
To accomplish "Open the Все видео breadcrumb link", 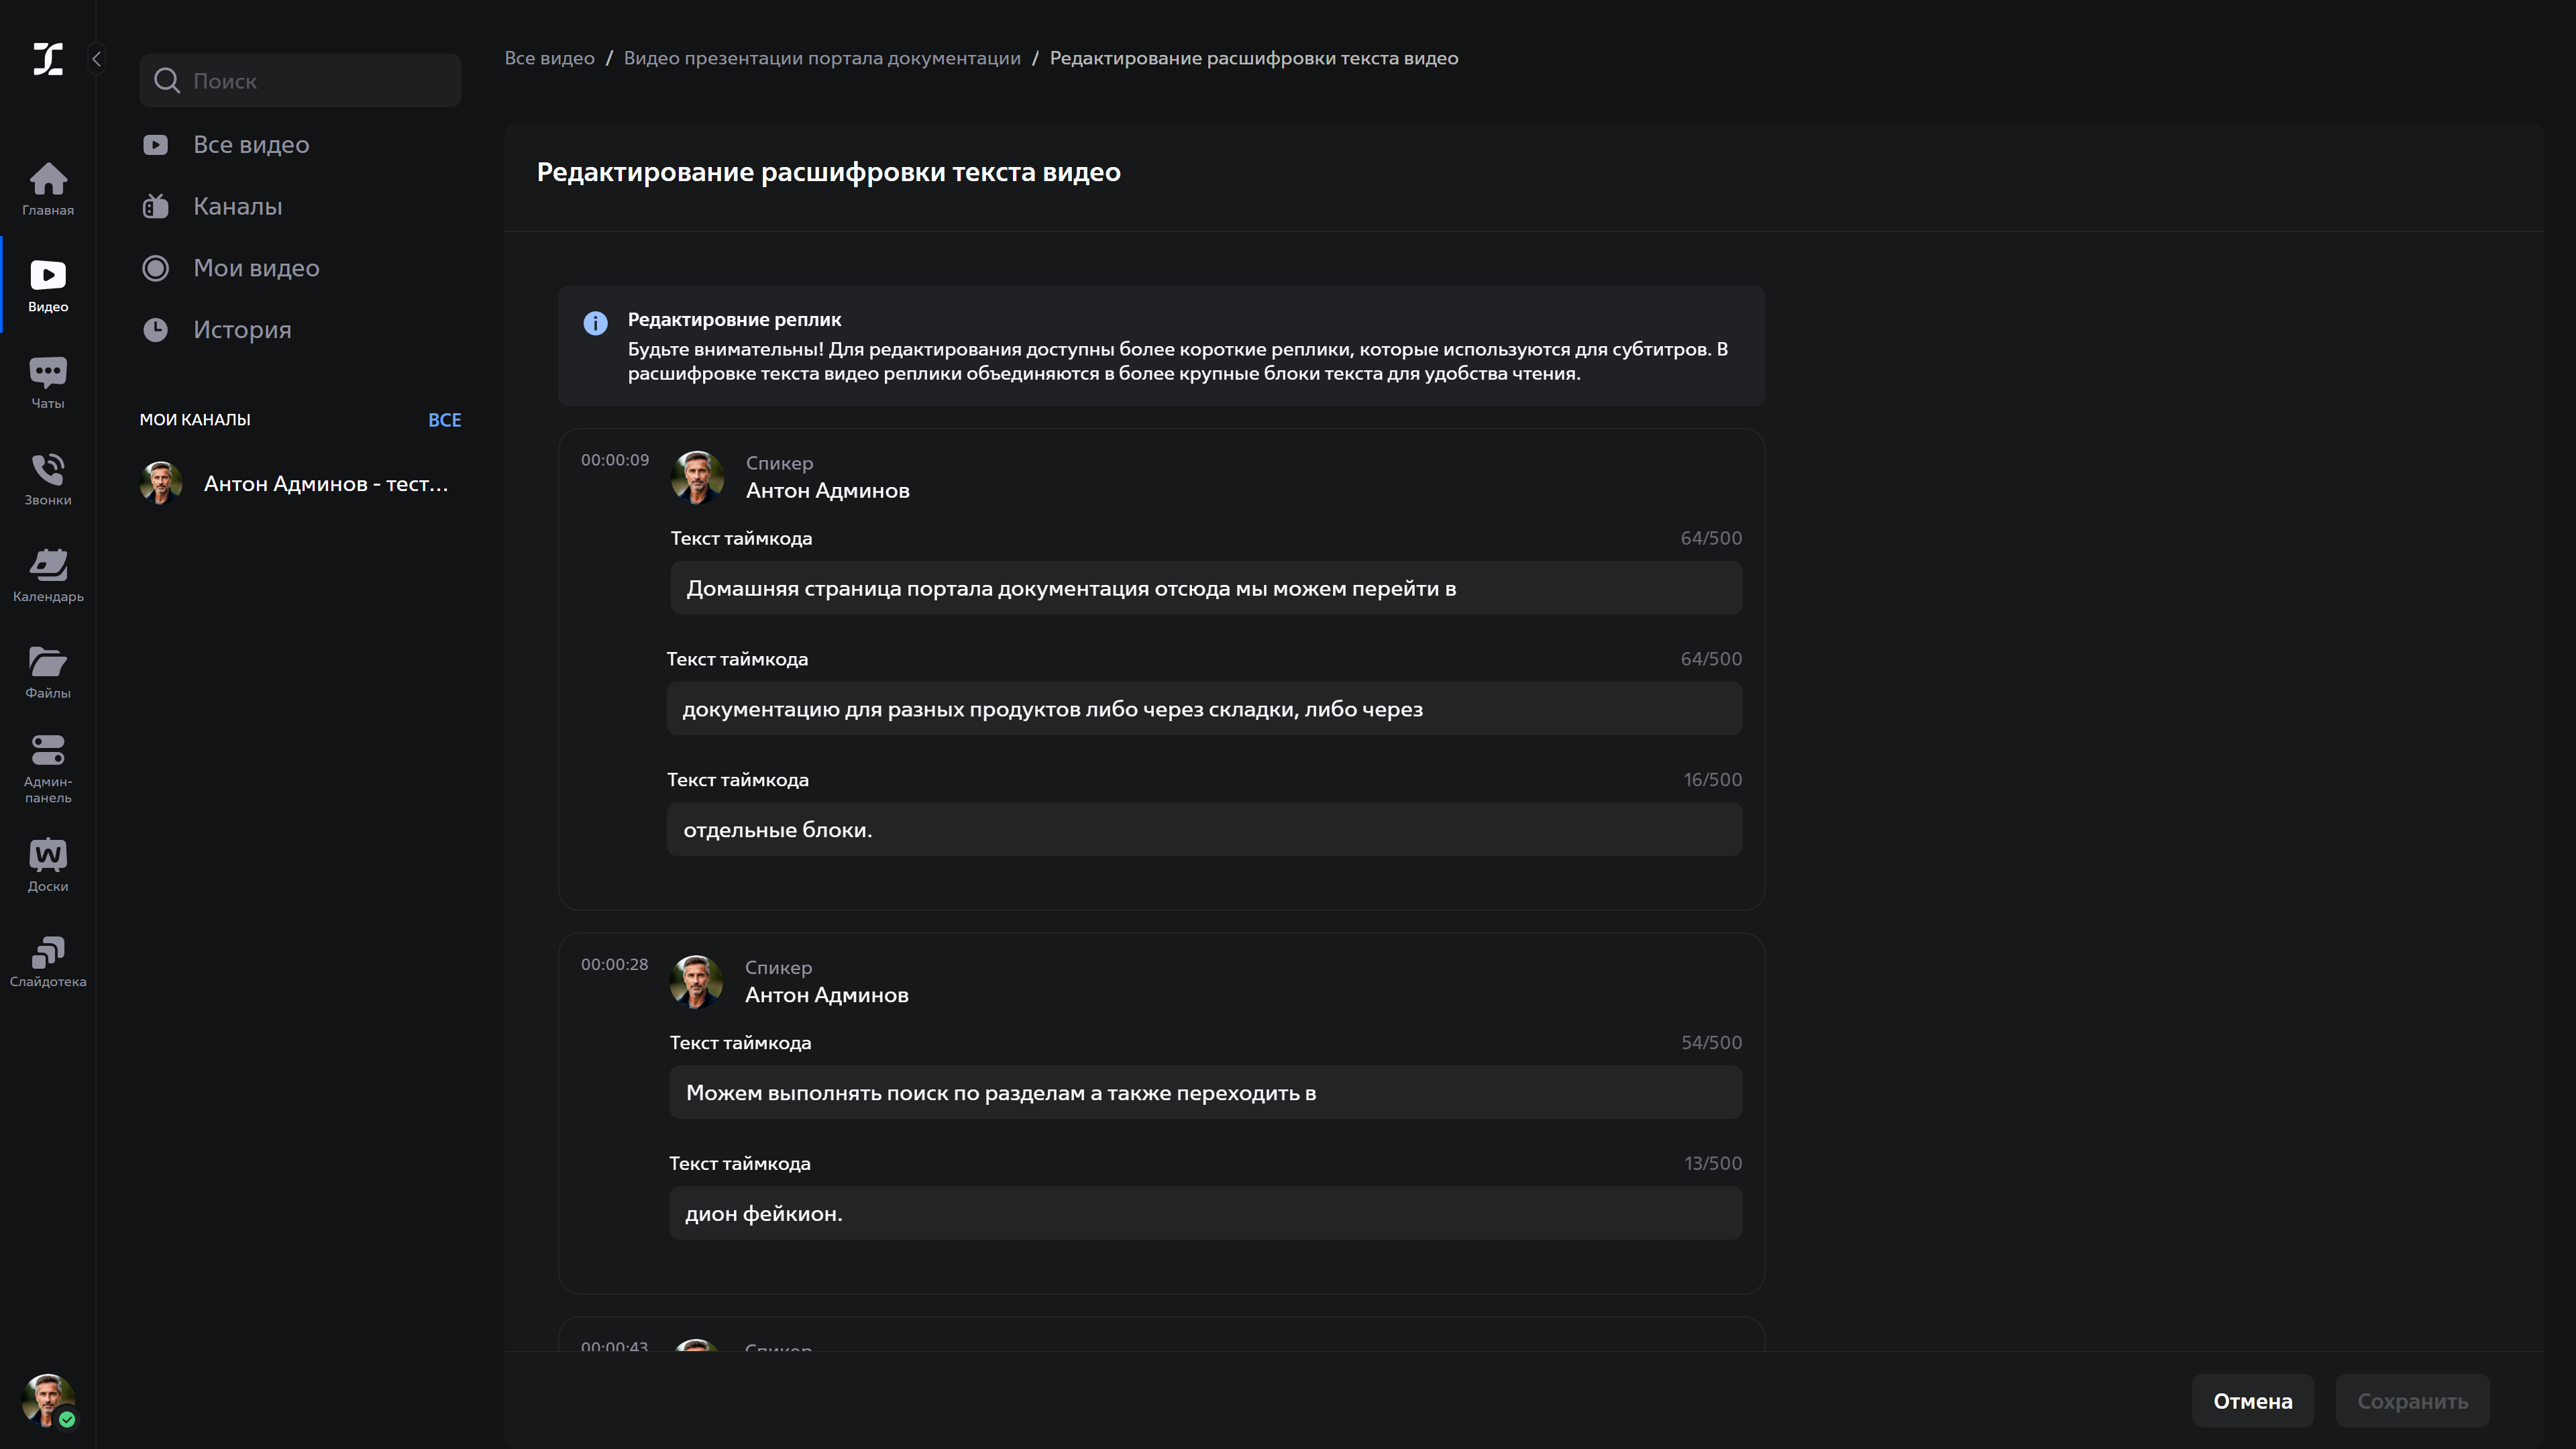I will coord(549,57).
